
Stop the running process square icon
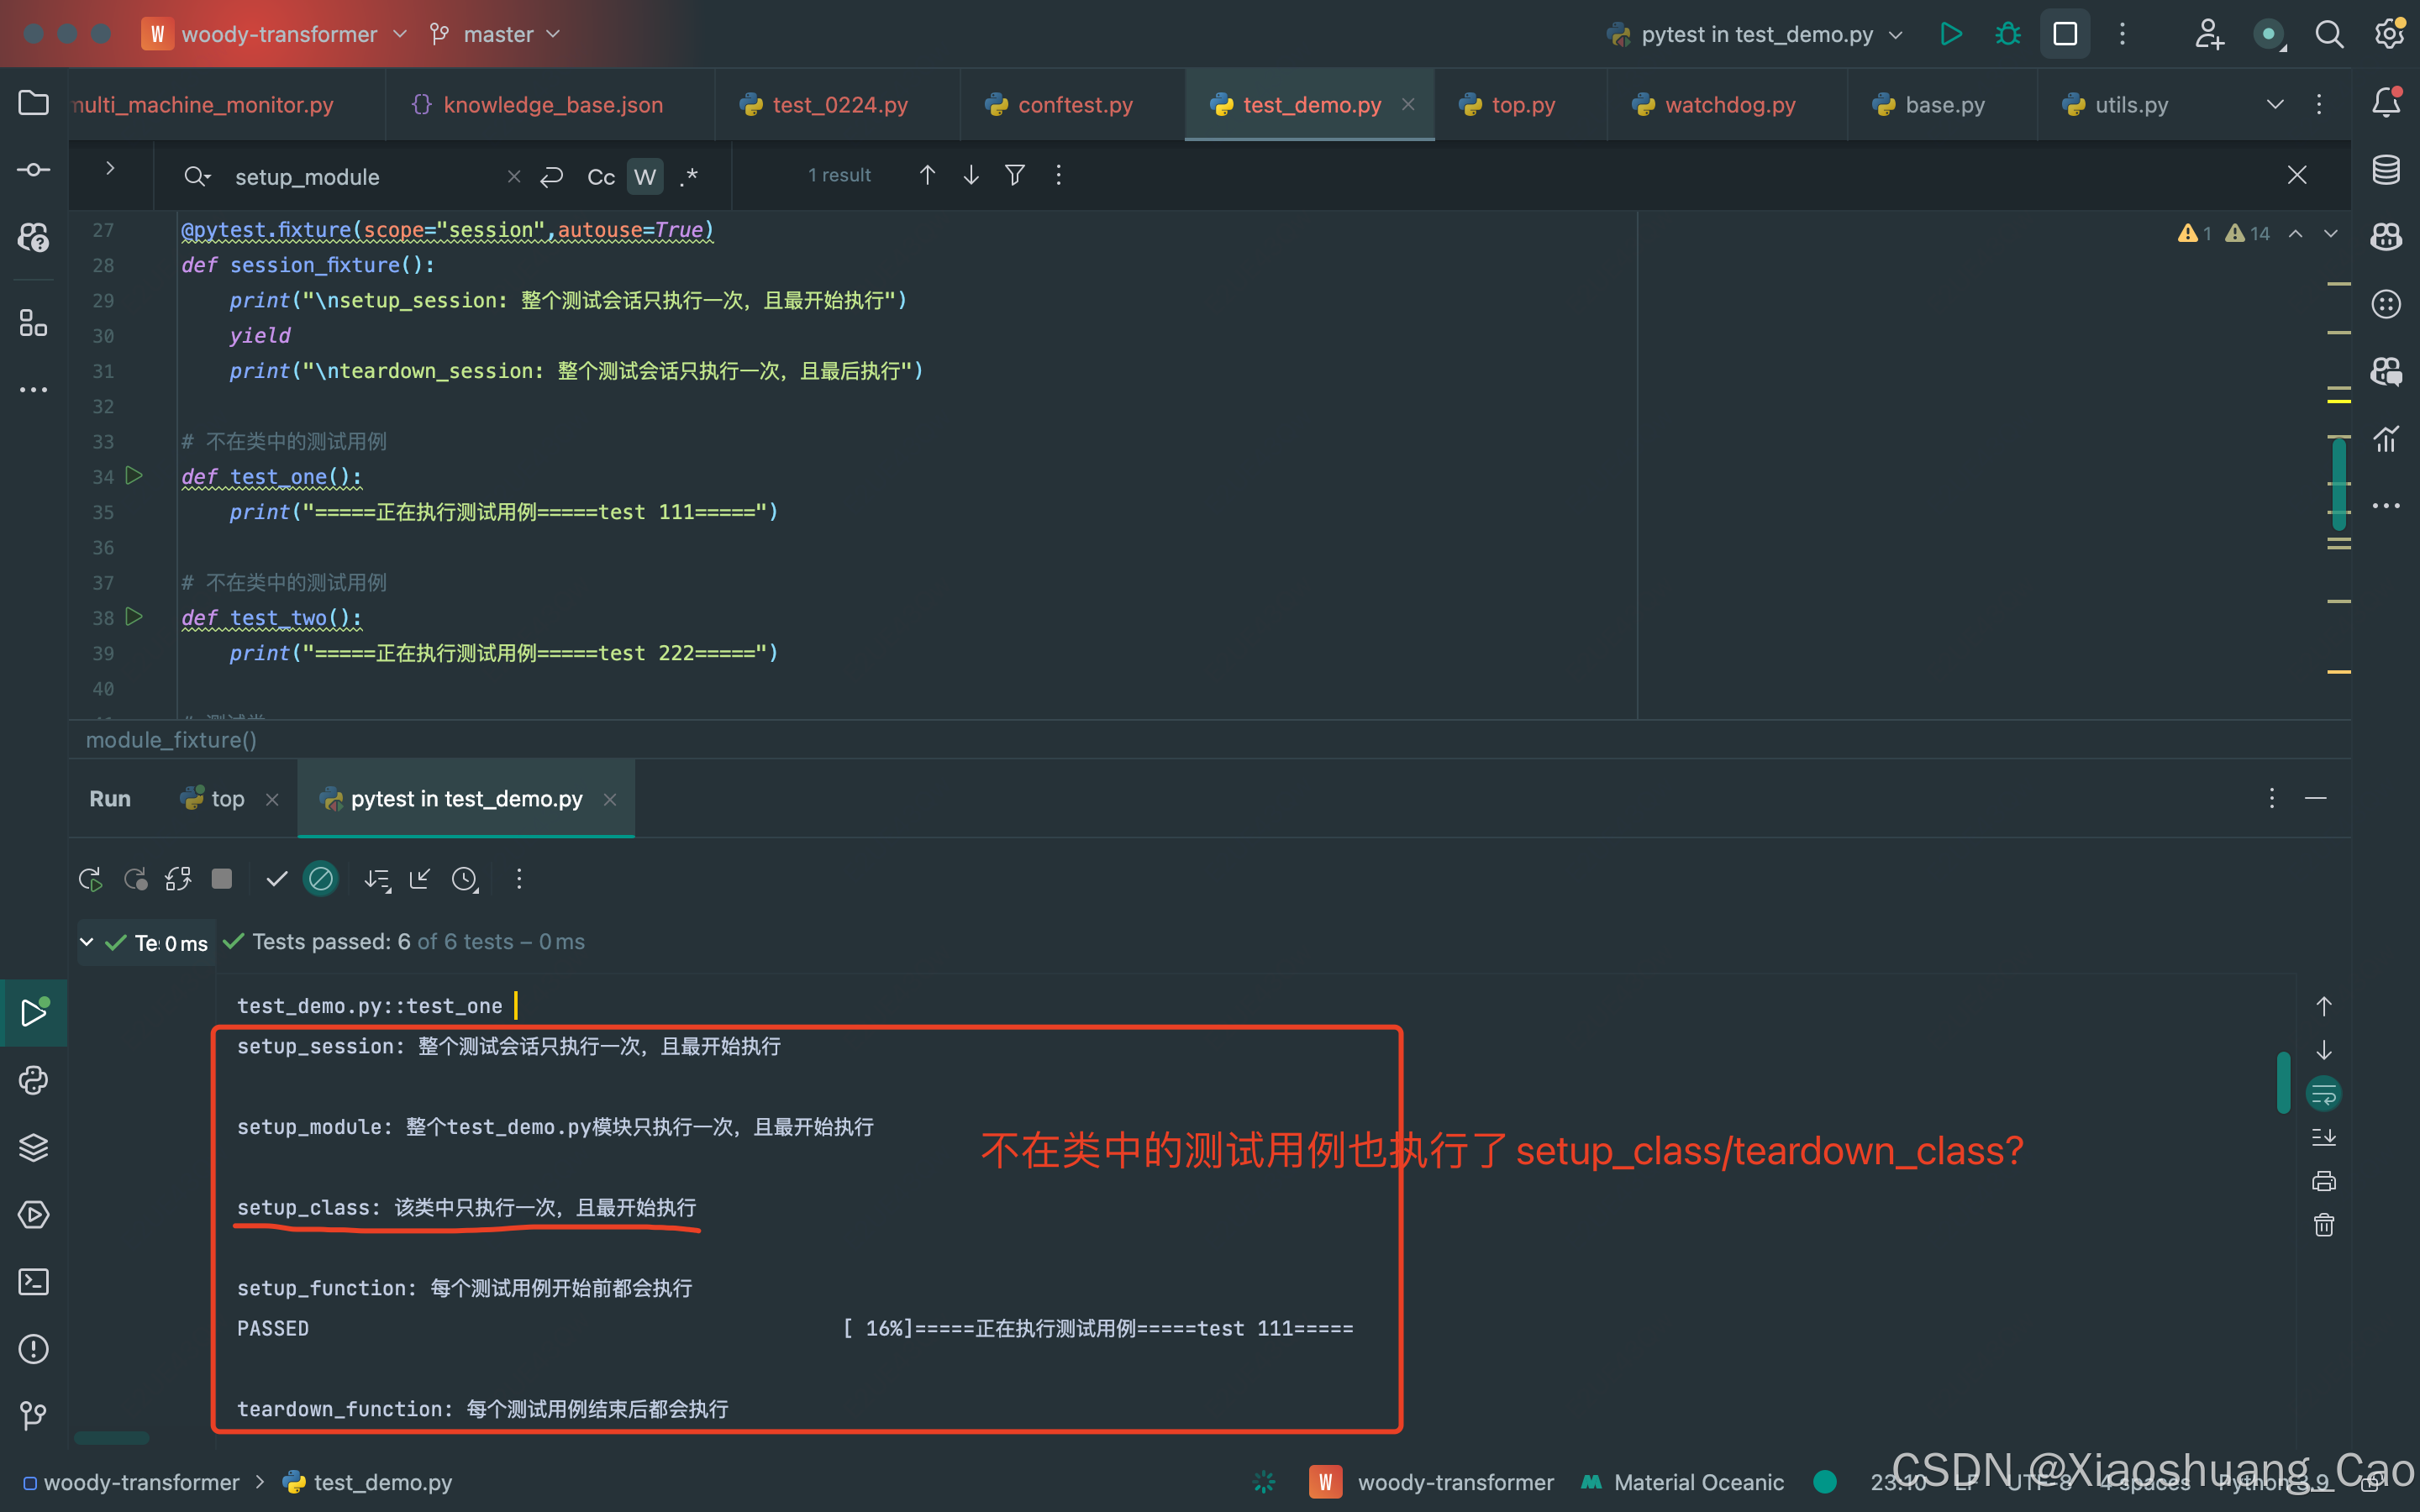[222, 879]
